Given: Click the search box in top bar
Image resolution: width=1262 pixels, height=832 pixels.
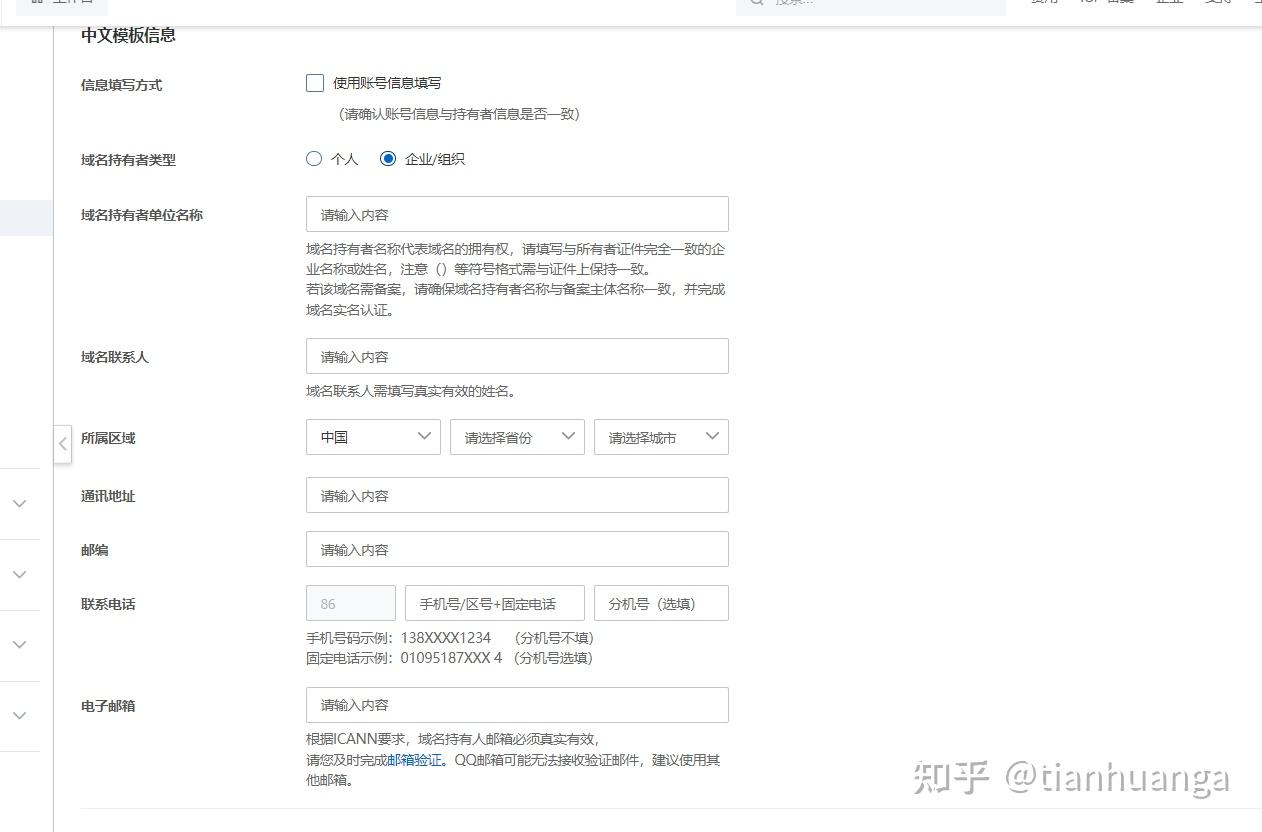Looking at the screenshot, I should coord(870,4).
